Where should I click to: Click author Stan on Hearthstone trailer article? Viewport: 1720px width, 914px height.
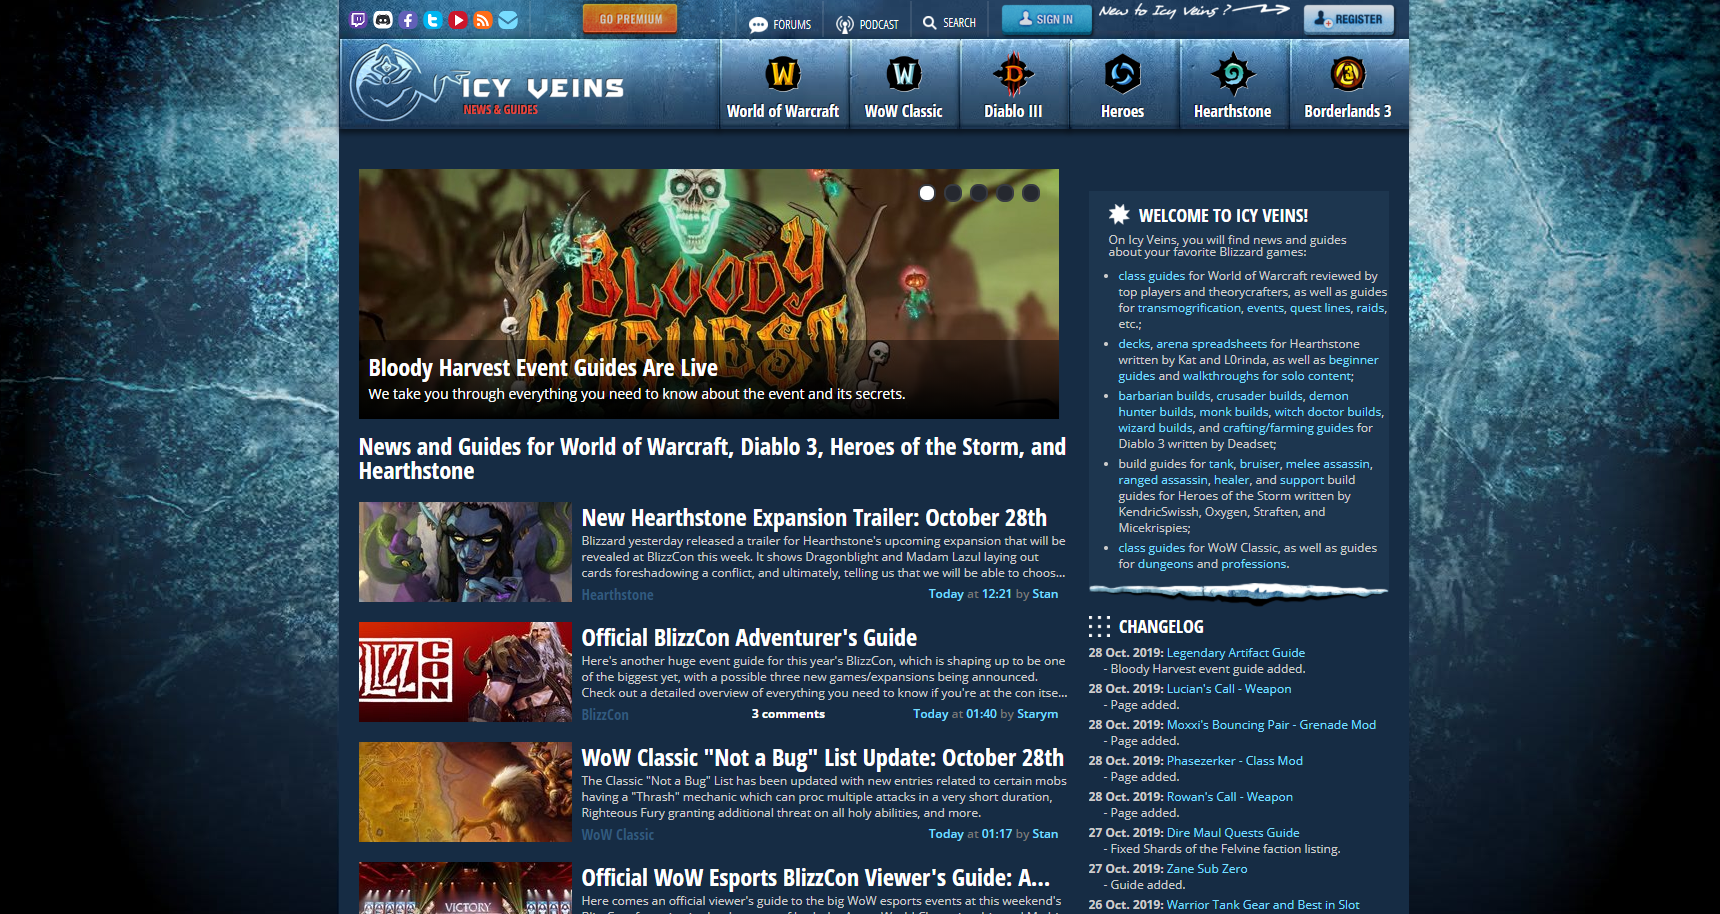(x=1045, y=594)
